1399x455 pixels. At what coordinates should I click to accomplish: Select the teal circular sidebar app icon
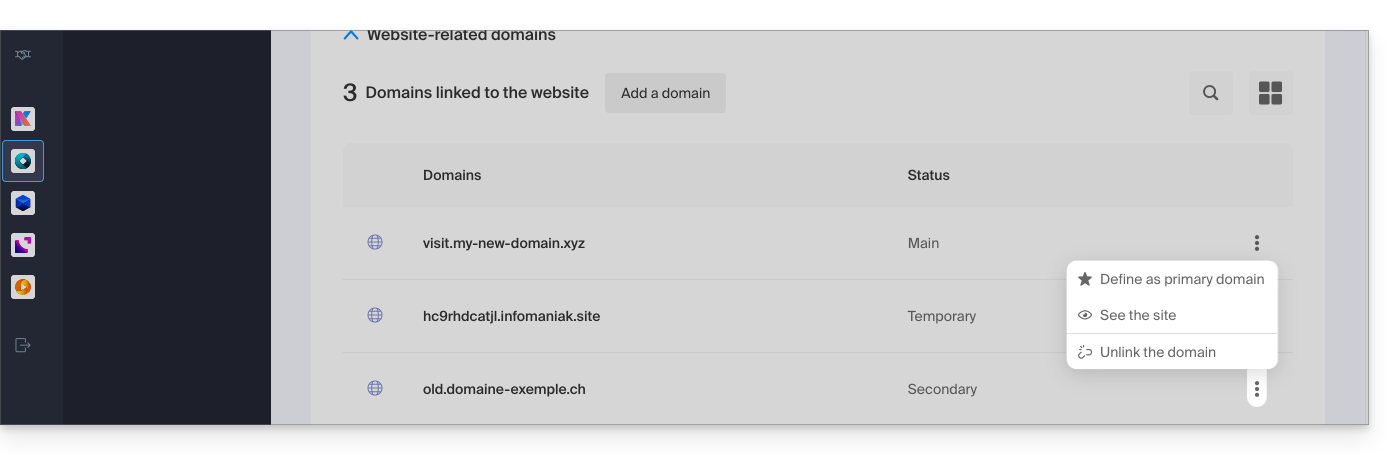click(x=22, y=161)
